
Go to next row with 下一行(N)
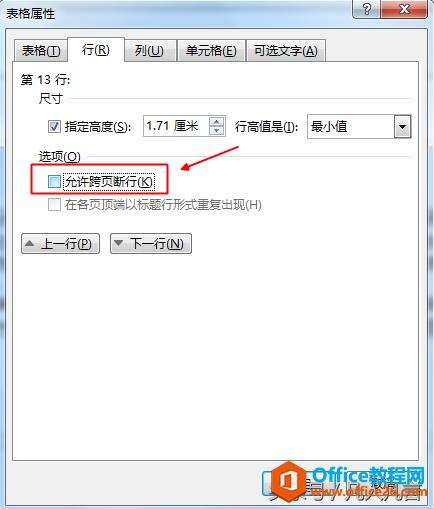(151, 244)
